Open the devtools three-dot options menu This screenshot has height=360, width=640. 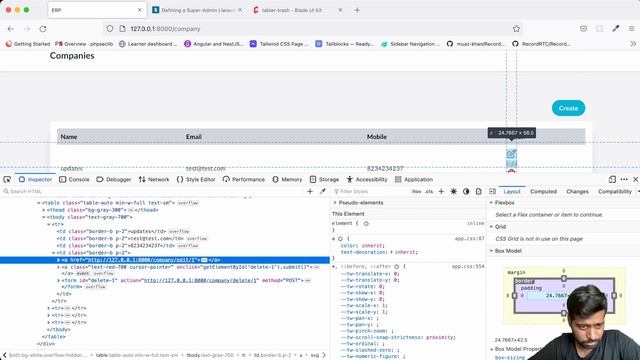tap(624, 179)
